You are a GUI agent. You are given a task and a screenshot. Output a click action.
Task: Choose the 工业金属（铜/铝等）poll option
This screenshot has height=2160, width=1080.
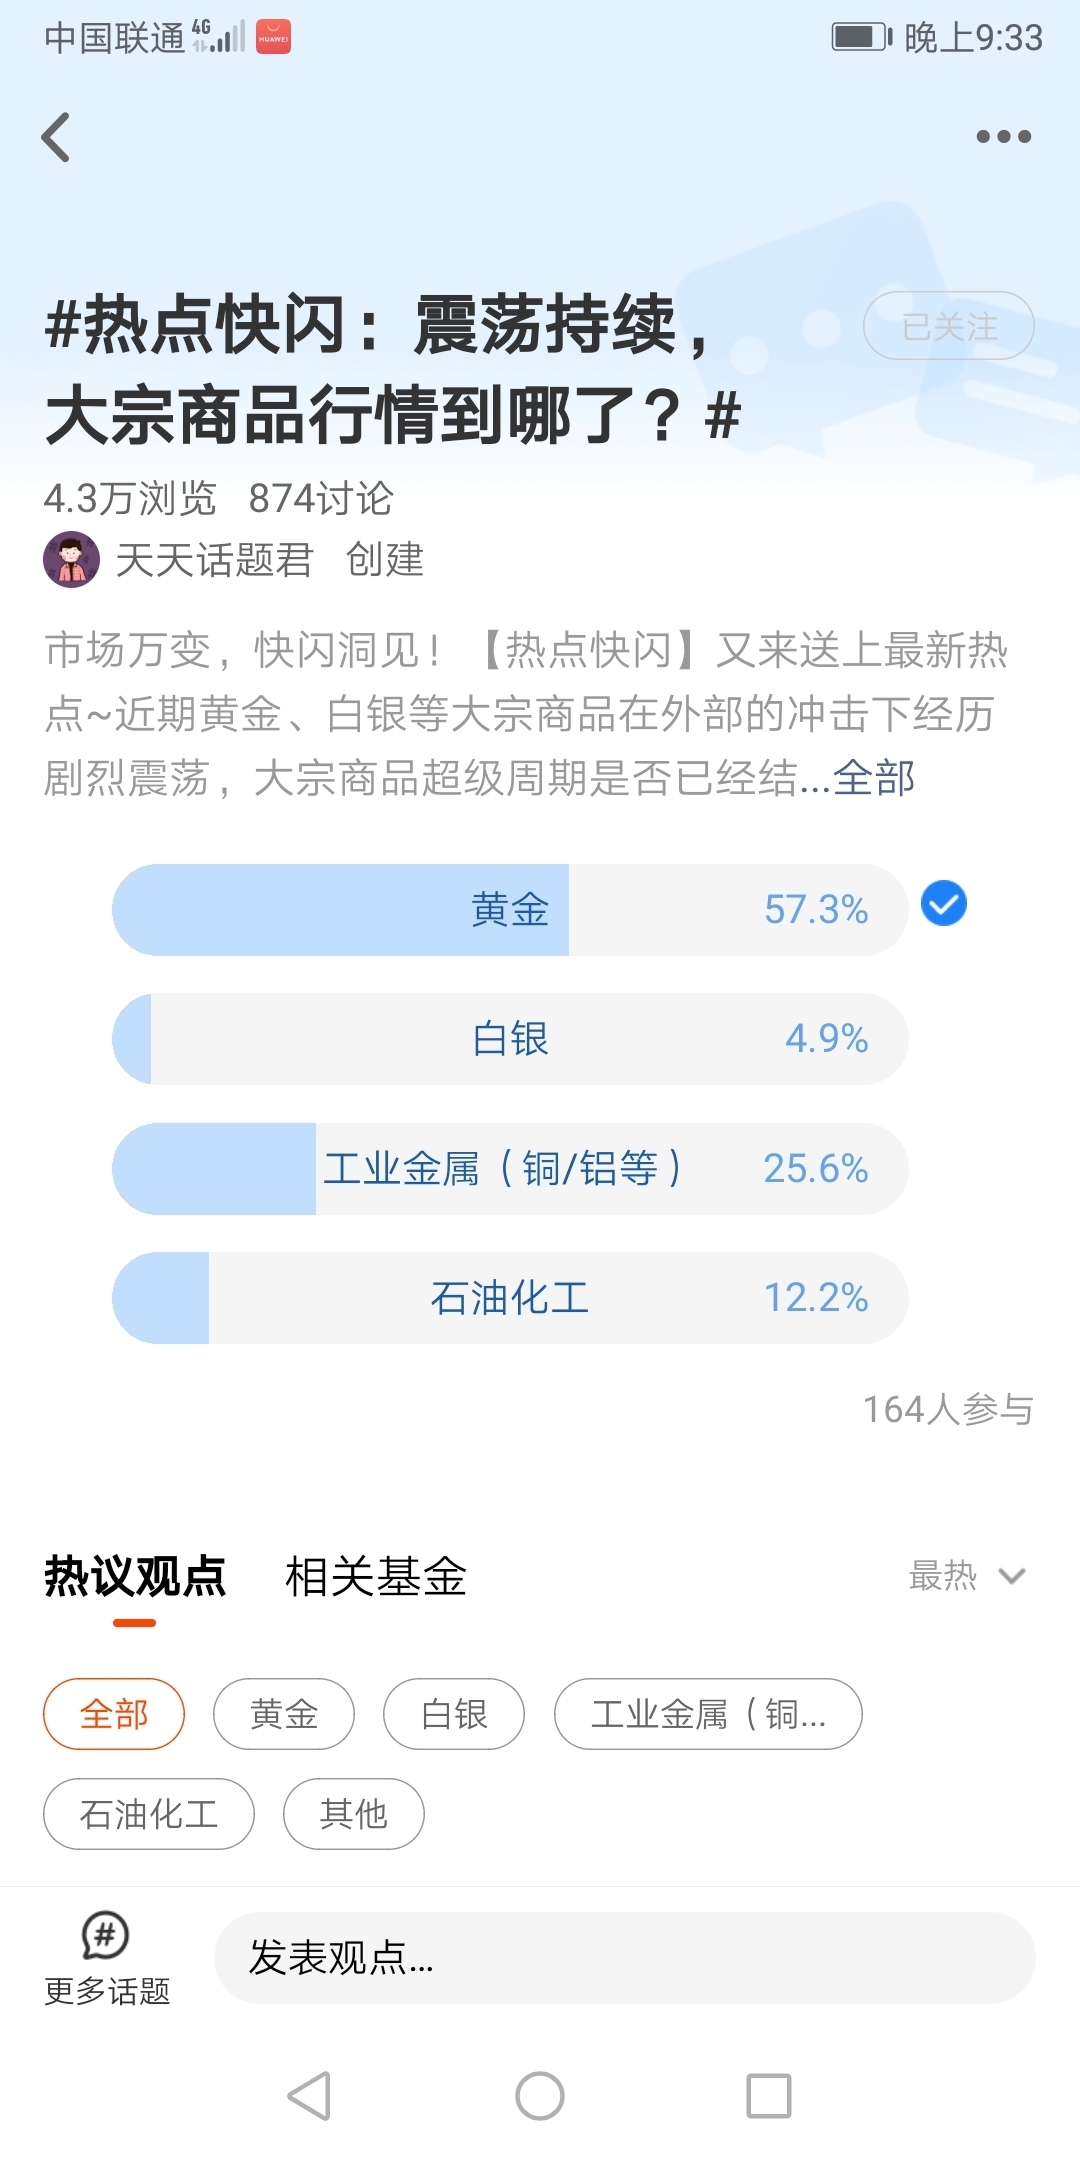[510, 1168]
